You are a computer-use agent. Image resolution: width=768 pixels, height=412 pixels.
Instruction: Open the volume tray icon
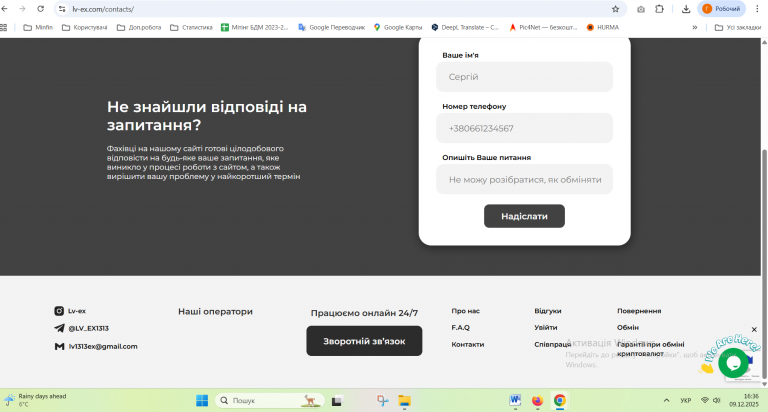717,400
